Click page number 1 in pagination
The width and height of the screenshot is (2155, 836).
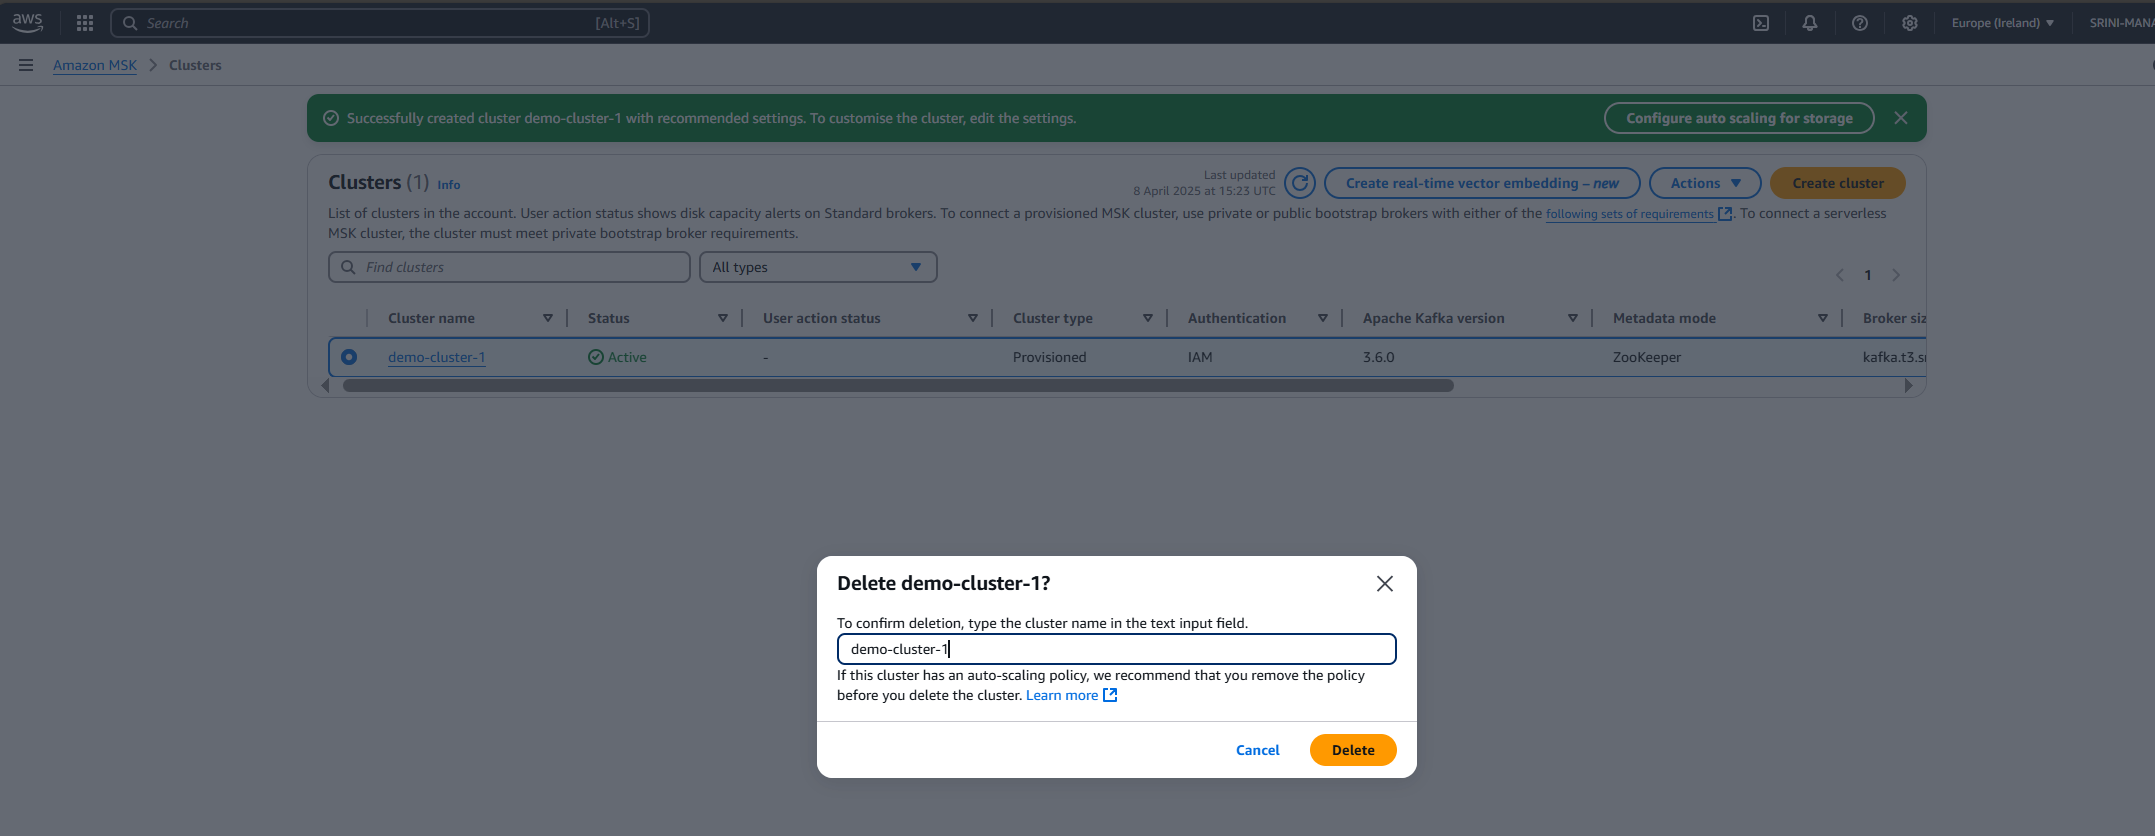click(x=1868, y=275)
